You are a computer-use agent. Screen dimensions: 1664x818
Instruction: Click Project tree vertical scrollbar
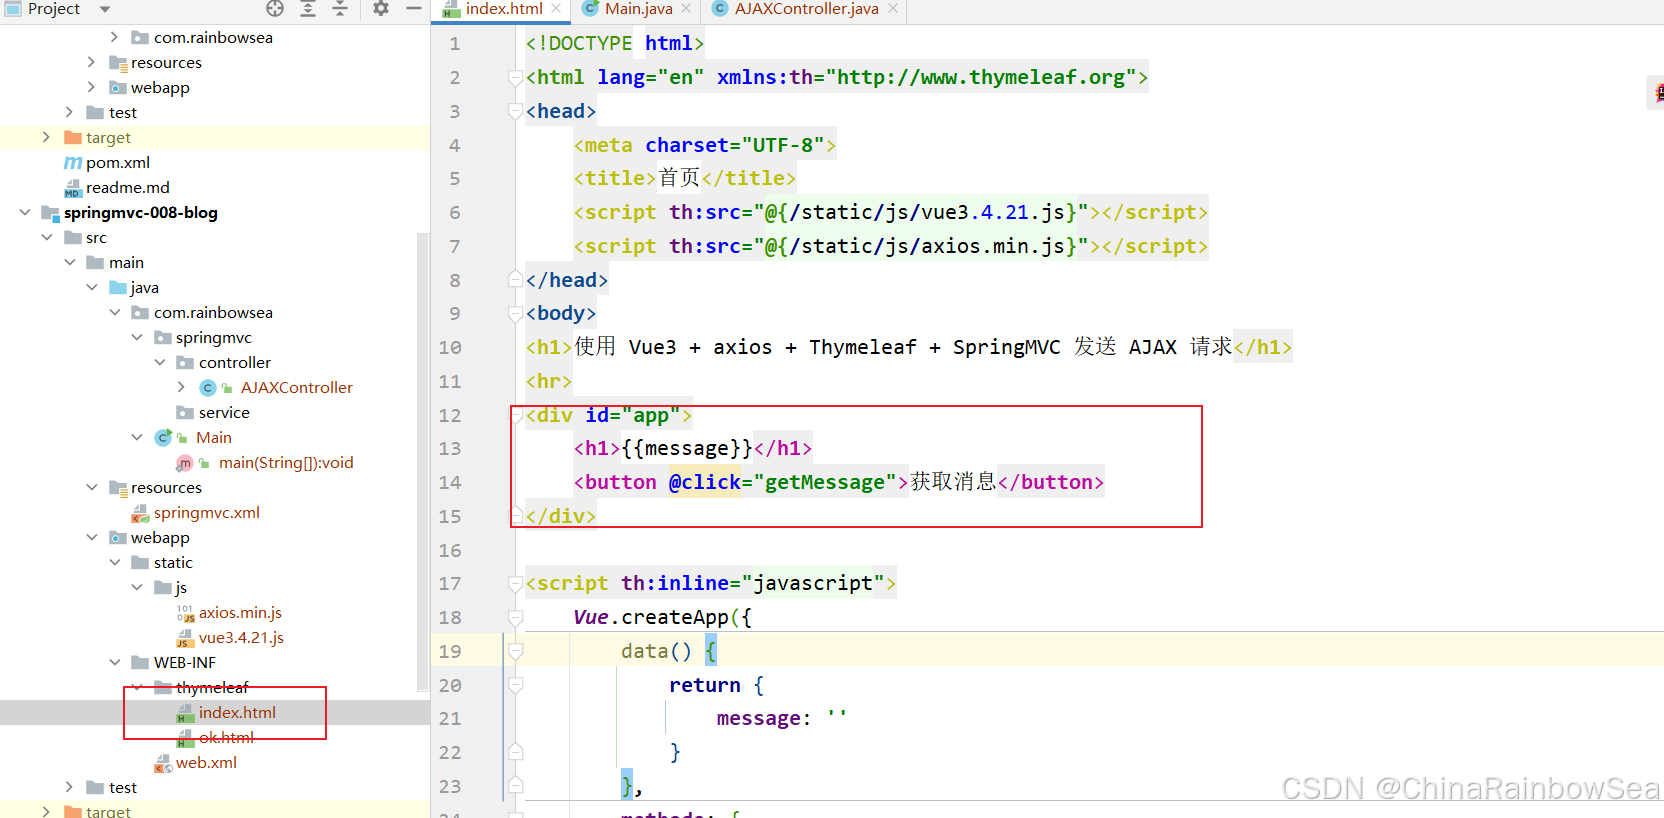click(423, 460)
